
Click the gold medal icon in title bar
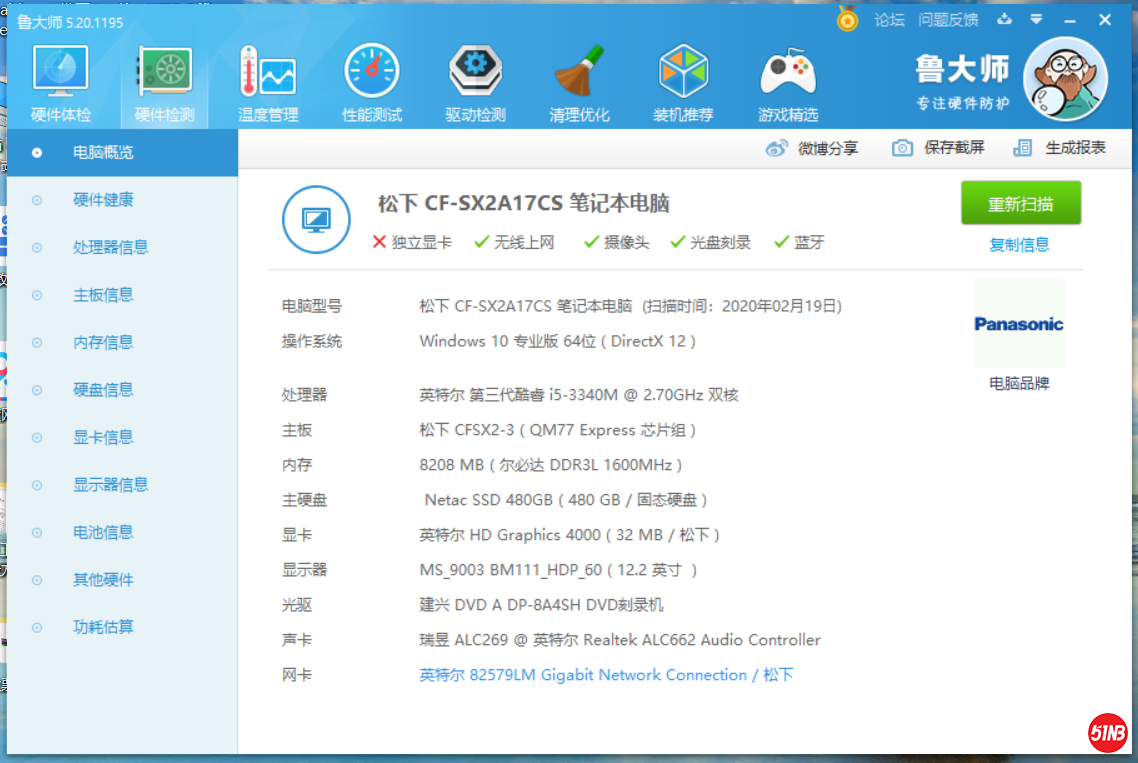pos(848,20)
